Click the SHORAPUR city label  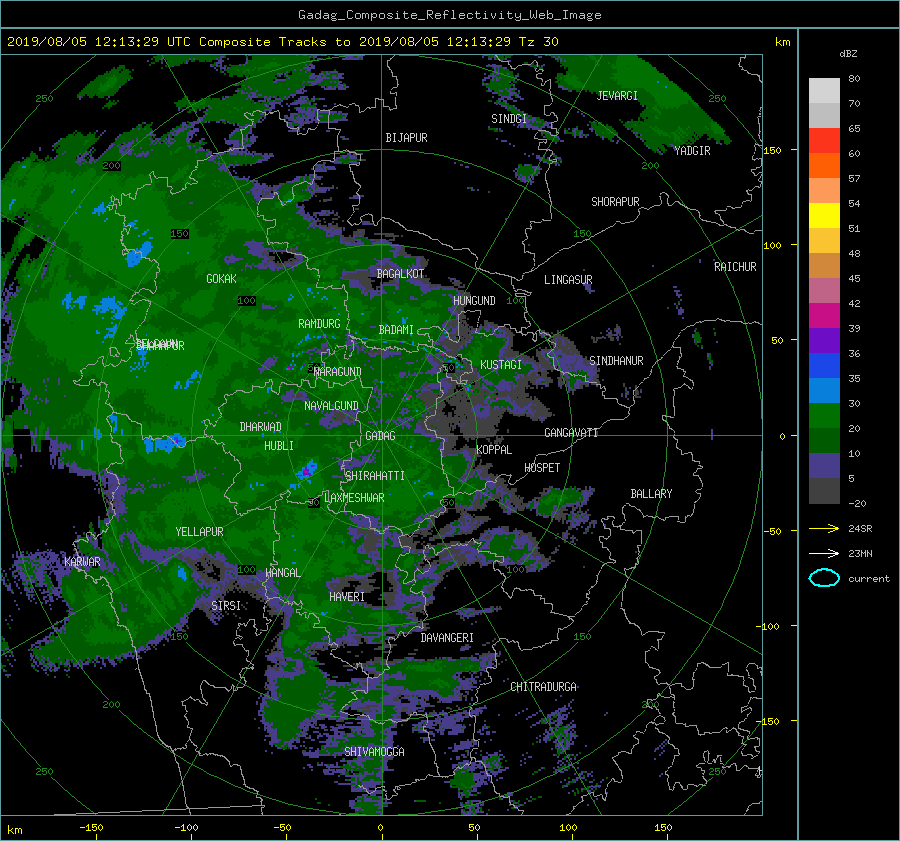tap(615, 202)
